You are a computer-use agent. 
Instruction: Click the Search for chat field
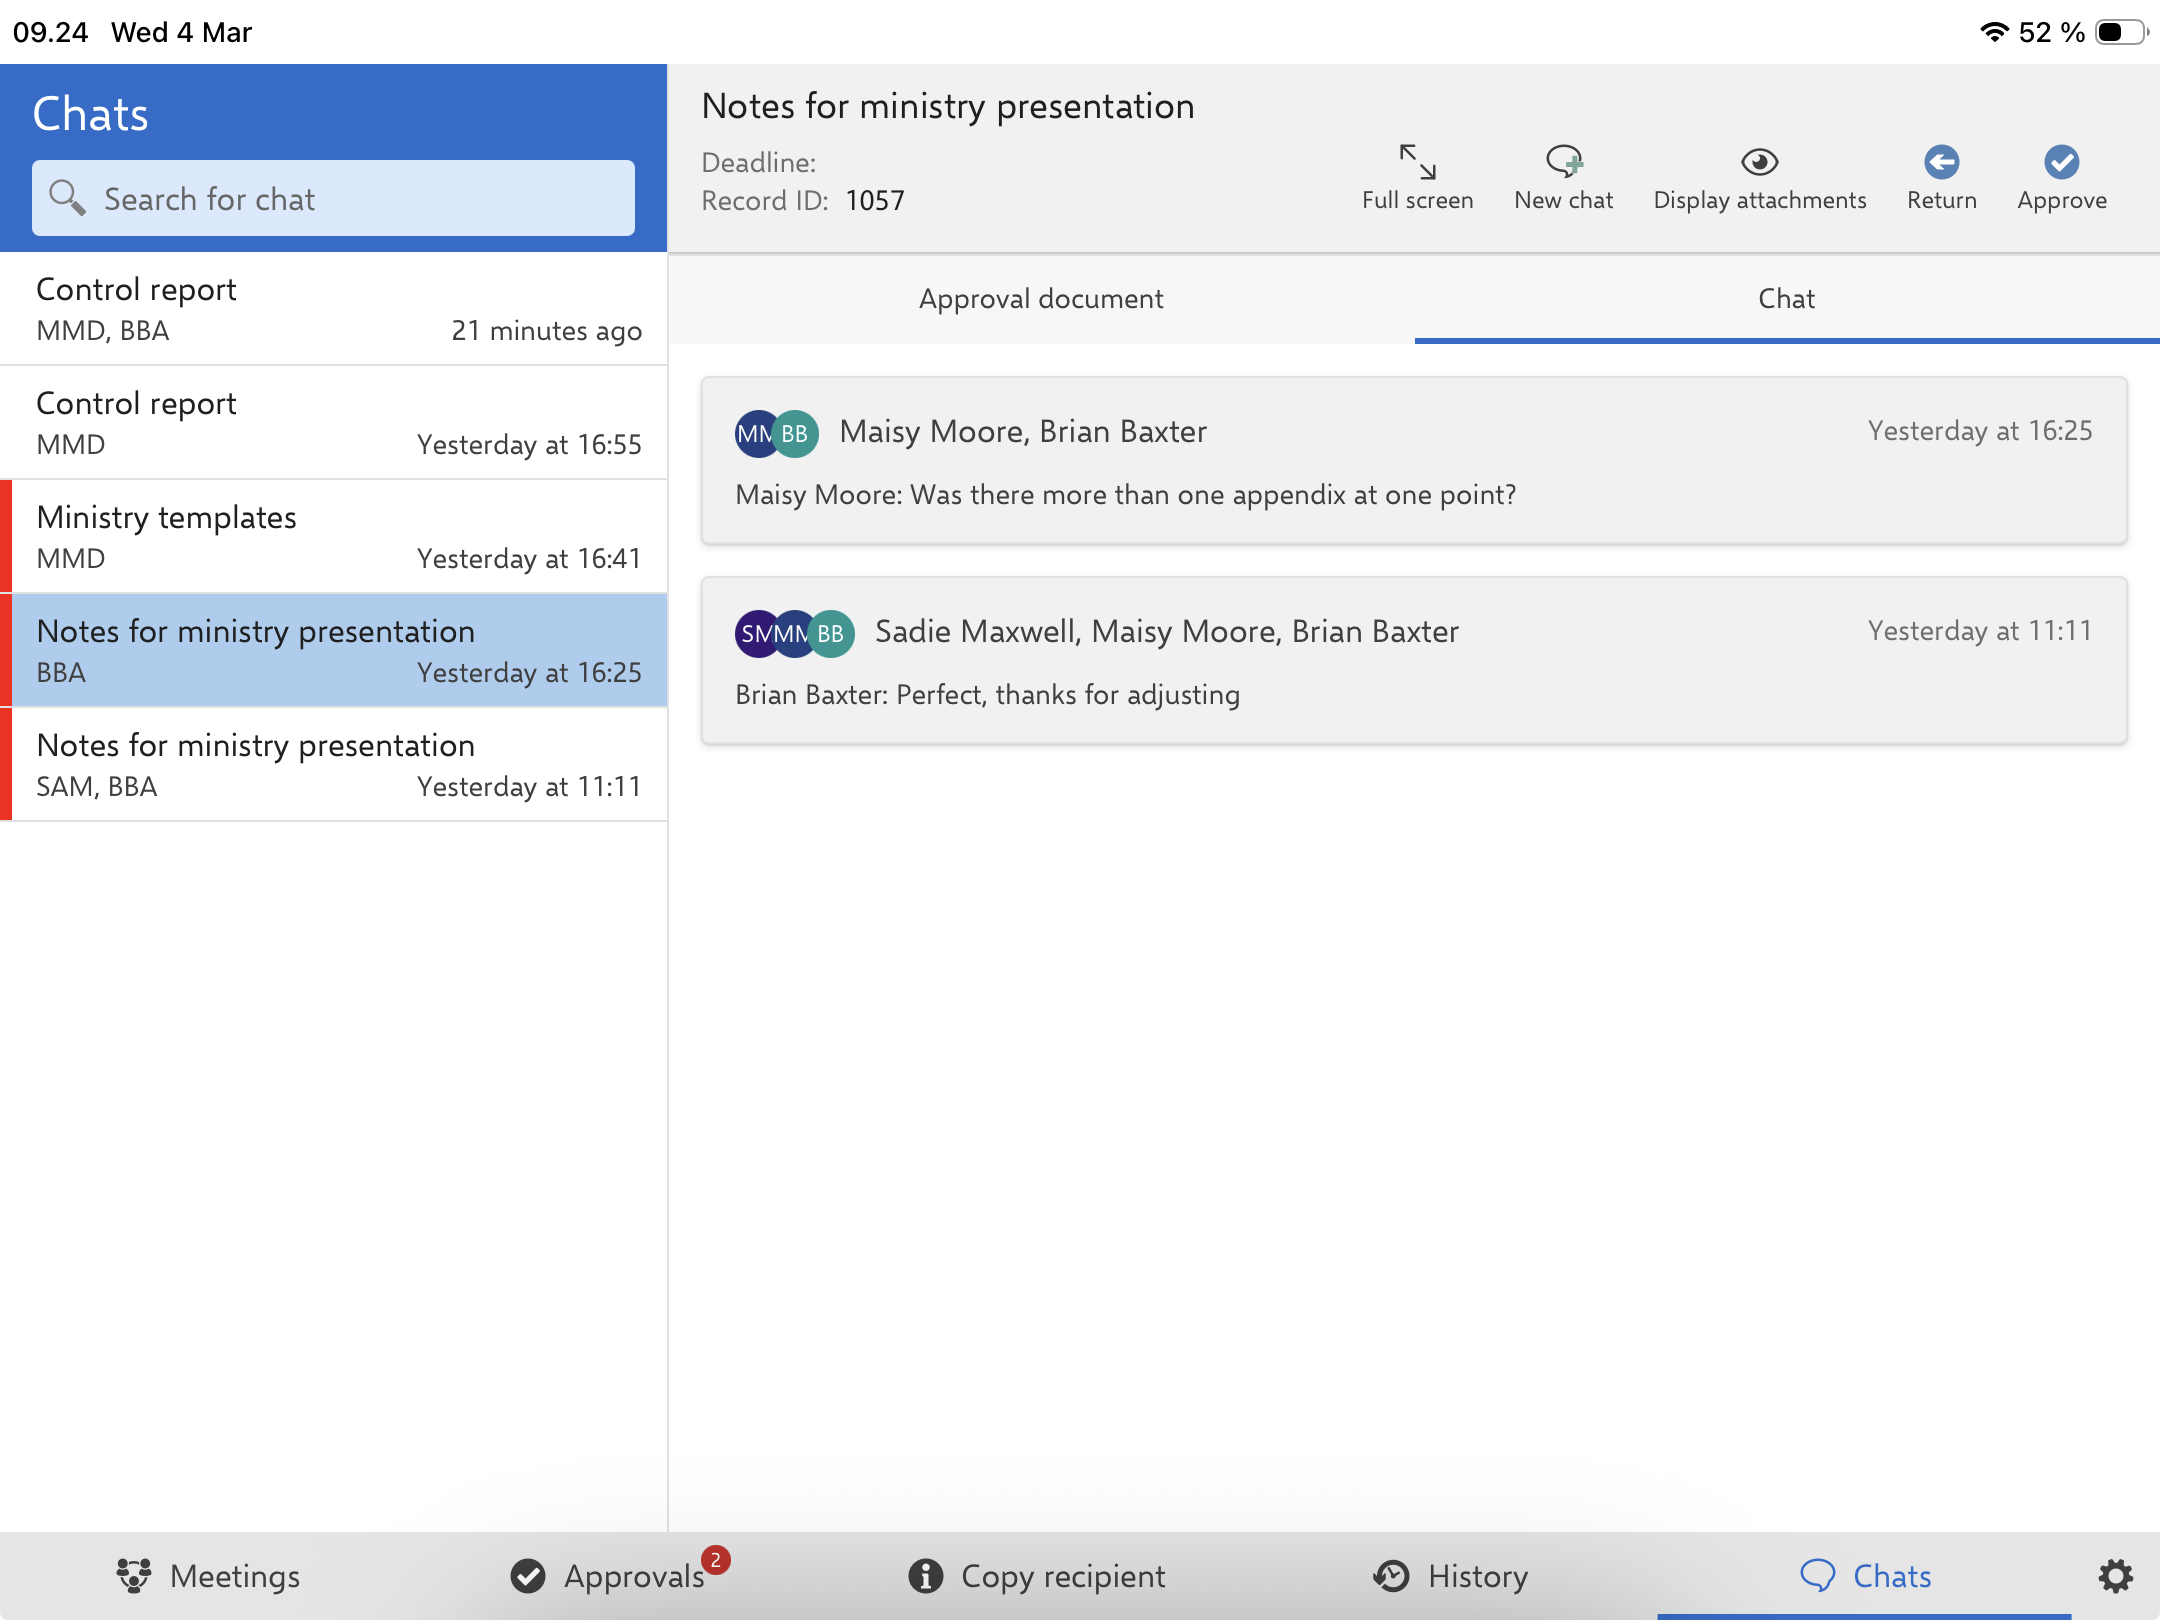333,198
